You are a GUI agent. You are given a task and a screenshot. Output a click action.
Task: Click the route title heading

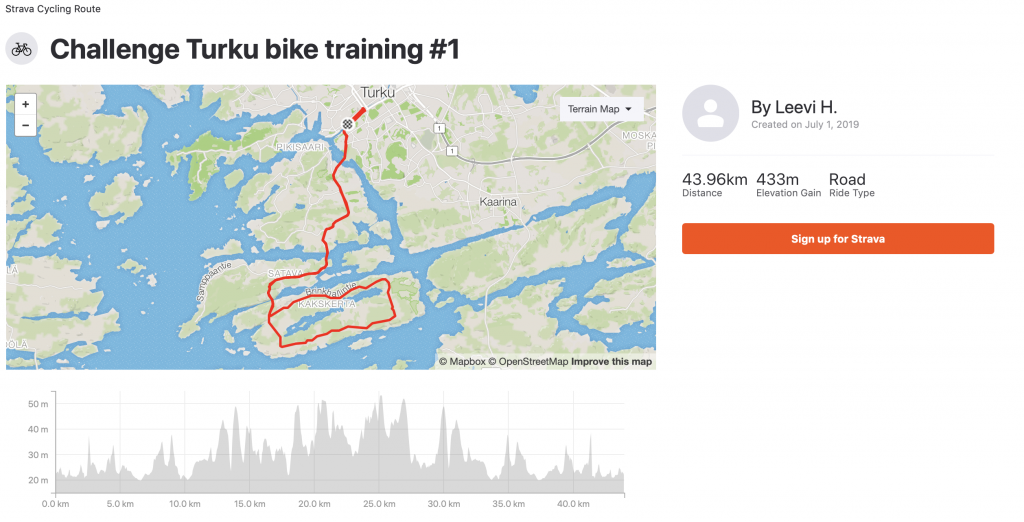point(255,50)
